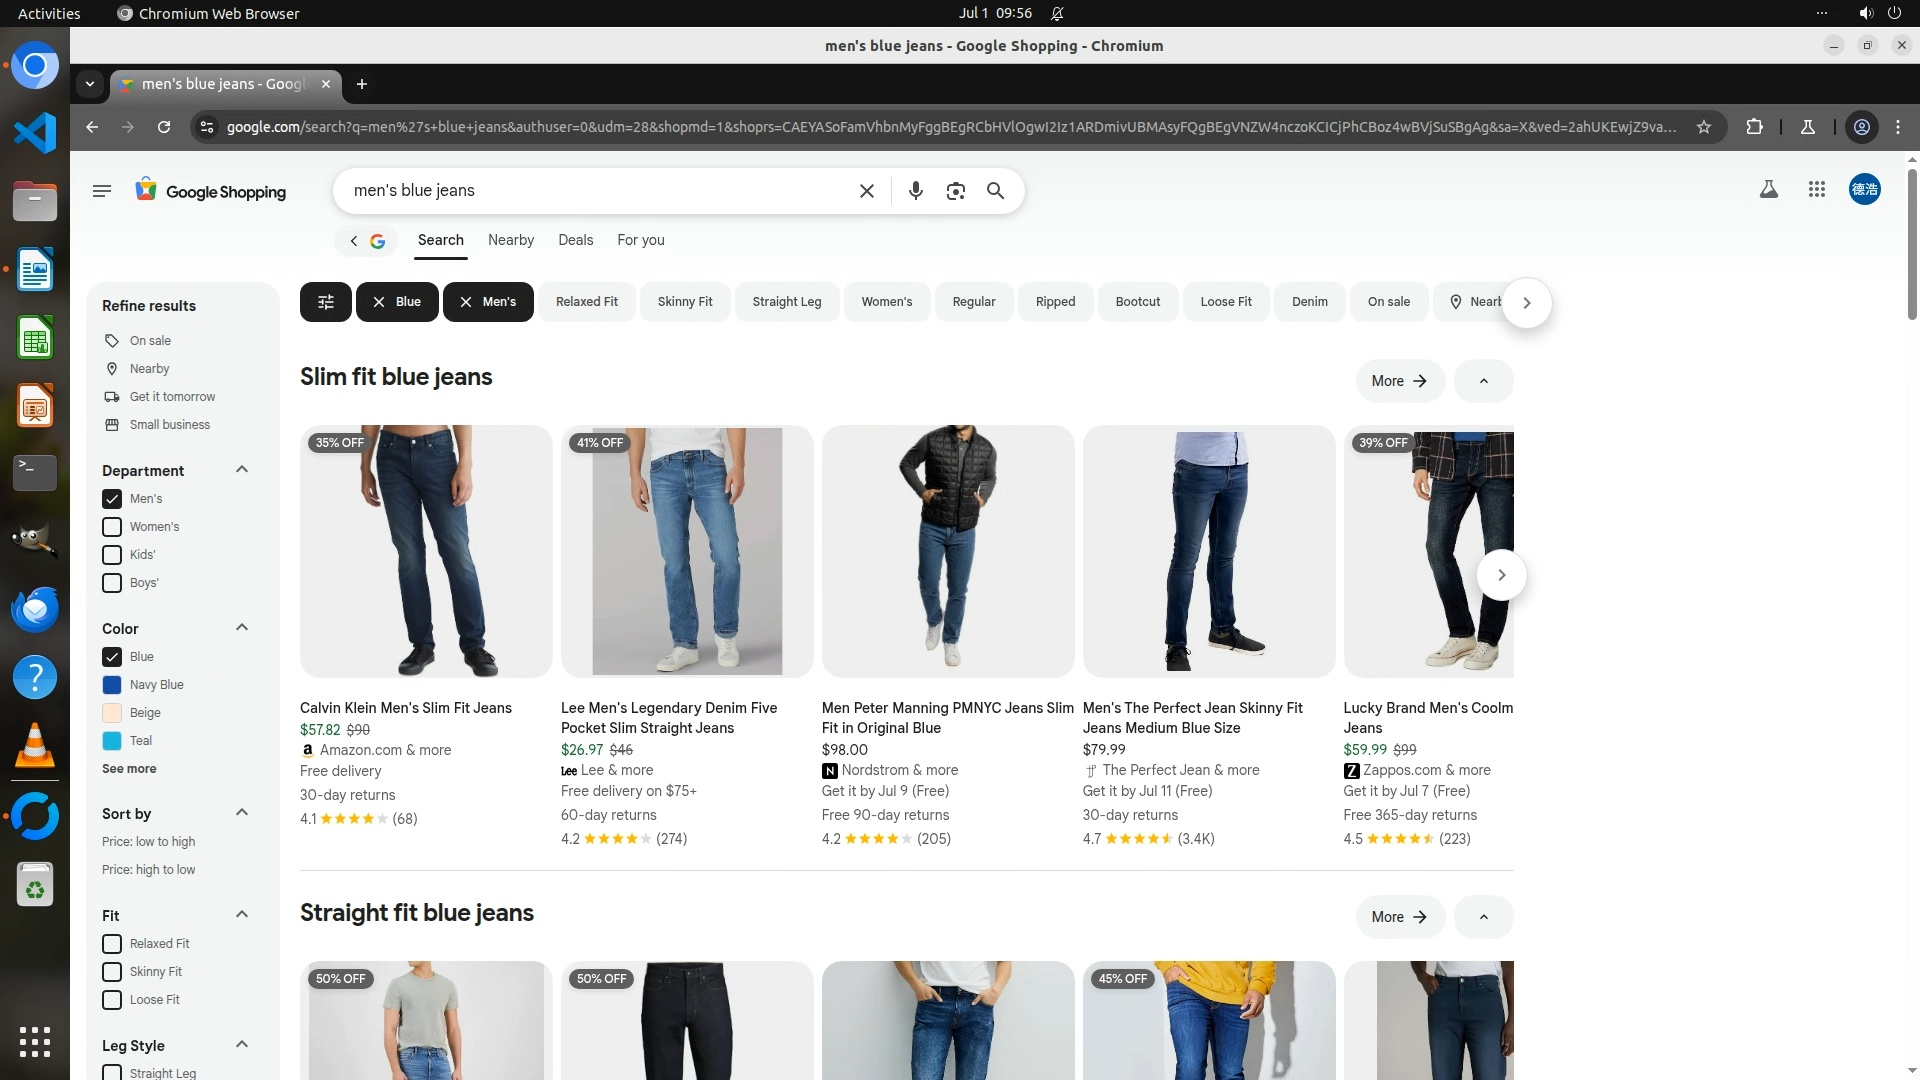The height and width of the screenshot is (1080, 1920).
Task: Collapse the Sort by section
Action: [241, 813]
